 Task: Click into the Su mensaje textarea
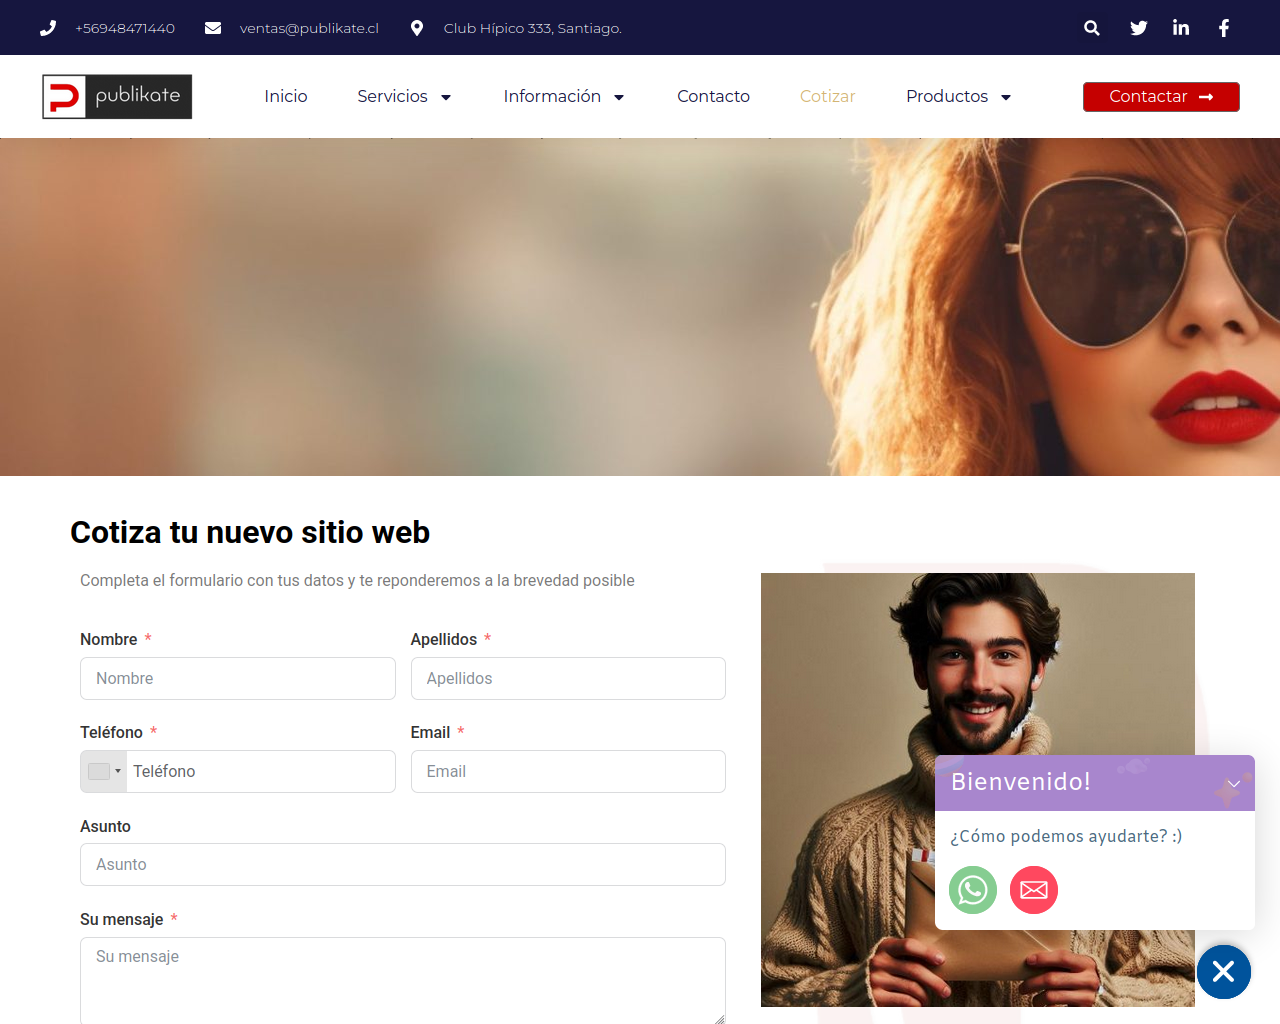tap(403, 981)
